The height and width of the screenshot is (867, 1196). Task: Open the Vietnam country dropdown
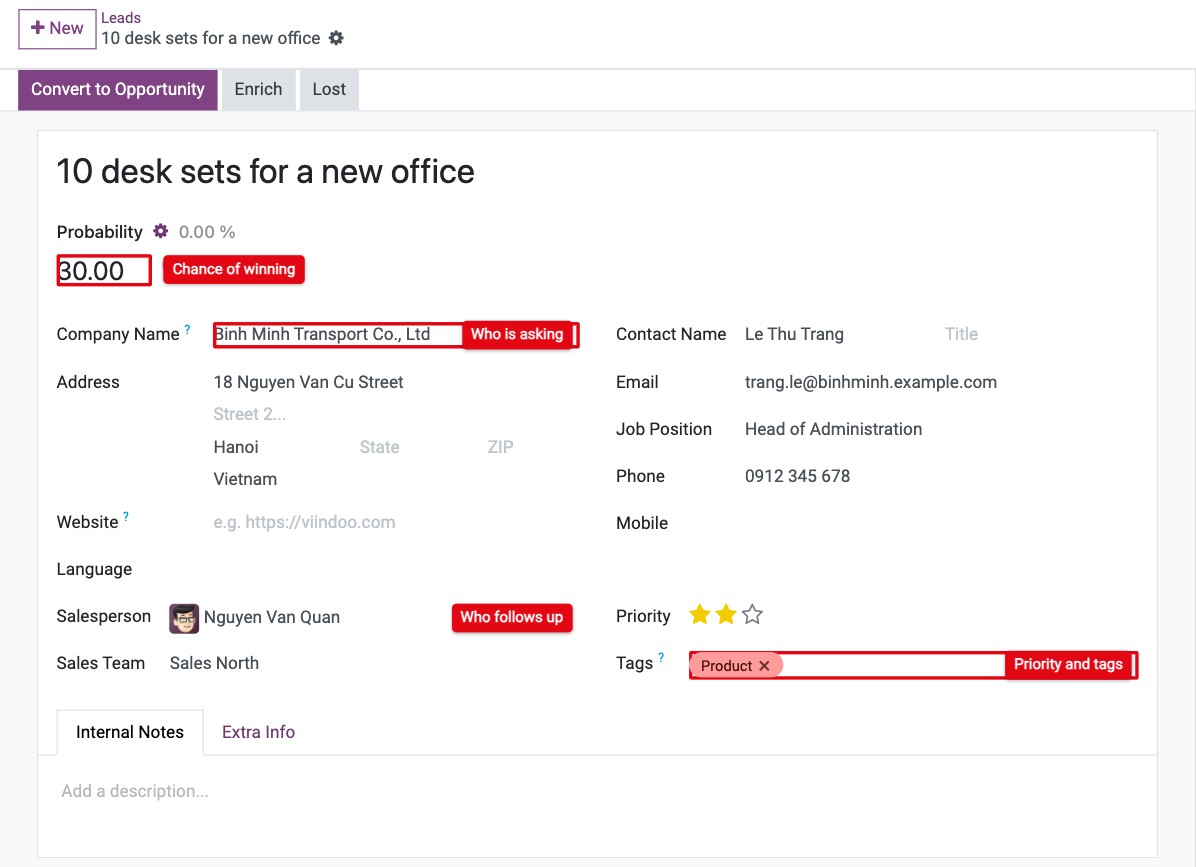395,479
